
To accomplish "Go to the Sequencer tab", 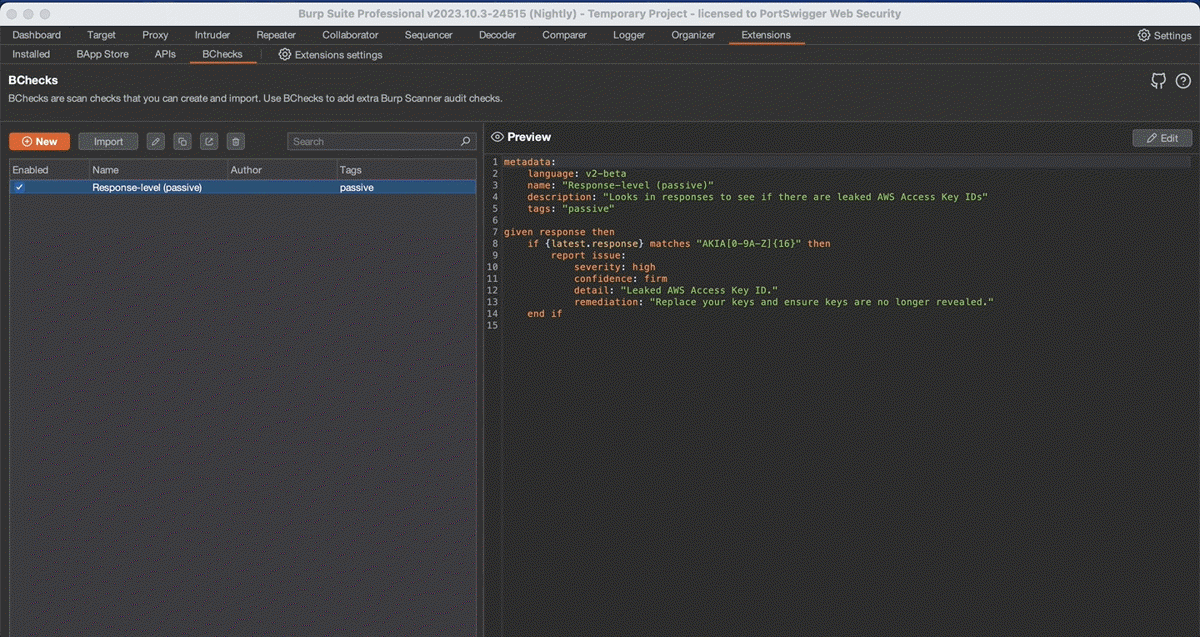I will (428, 35).
